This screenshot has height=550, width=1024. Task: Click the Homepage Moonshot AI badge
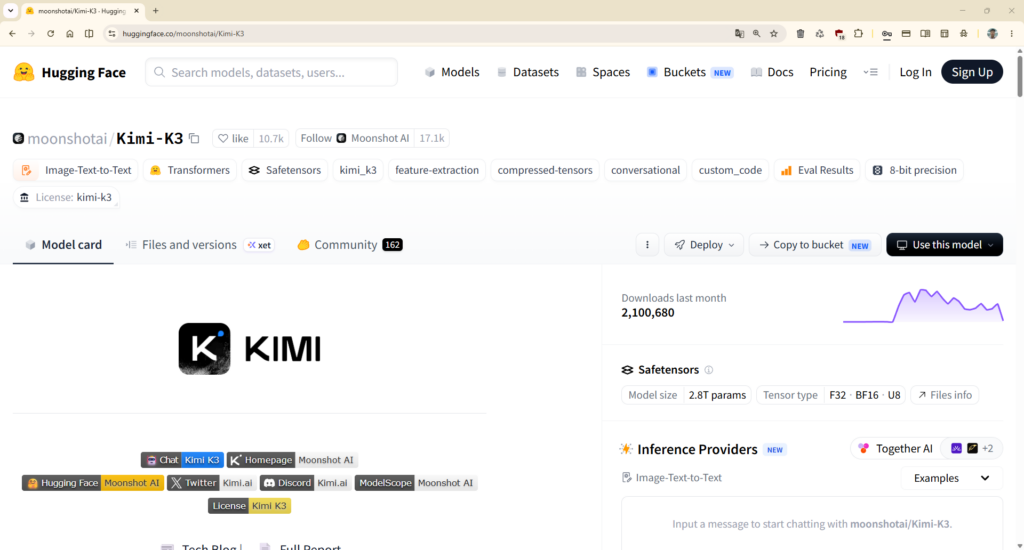pos(292,460)
